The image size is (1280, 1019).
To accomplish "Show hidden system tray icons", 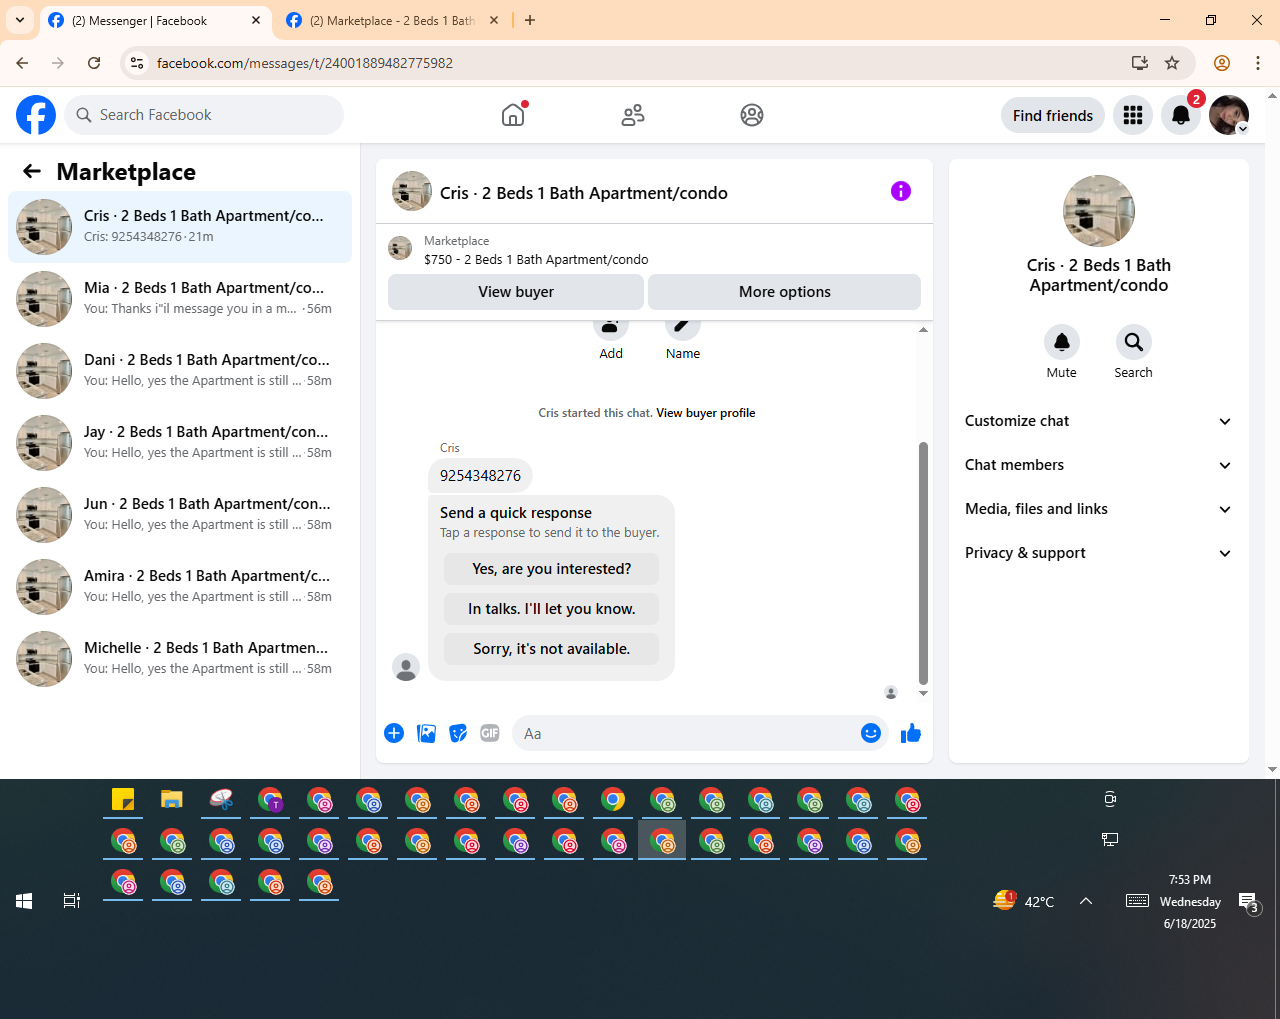I will tap(1086, 901).
